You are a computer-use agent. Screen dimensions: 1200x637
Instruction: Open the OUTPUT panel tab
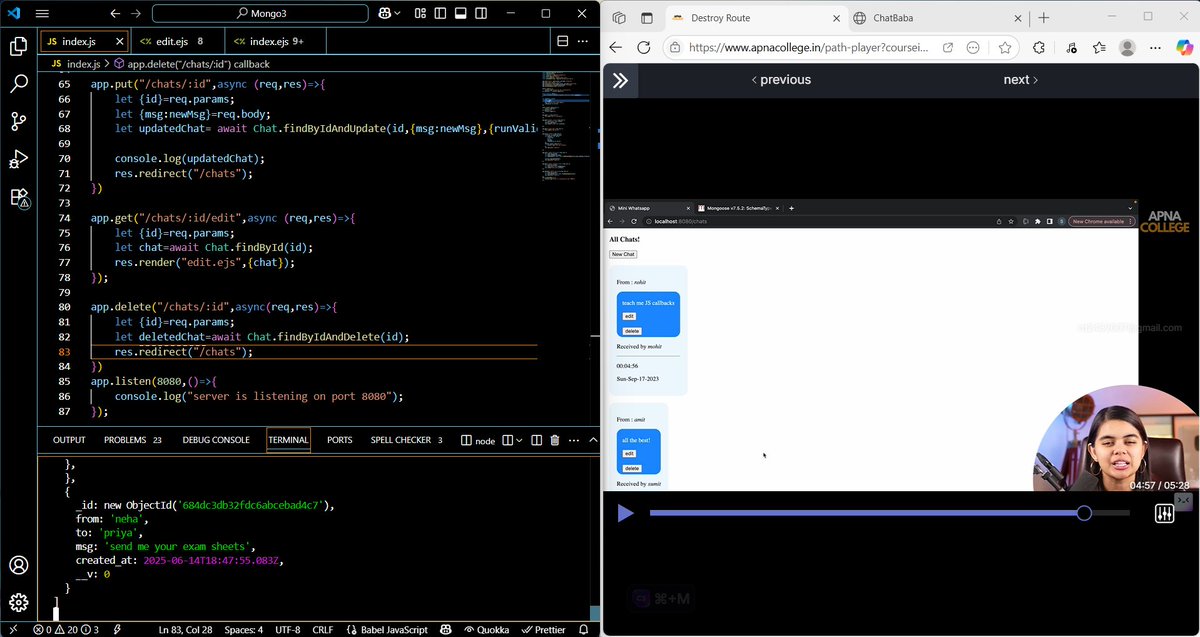69,440
